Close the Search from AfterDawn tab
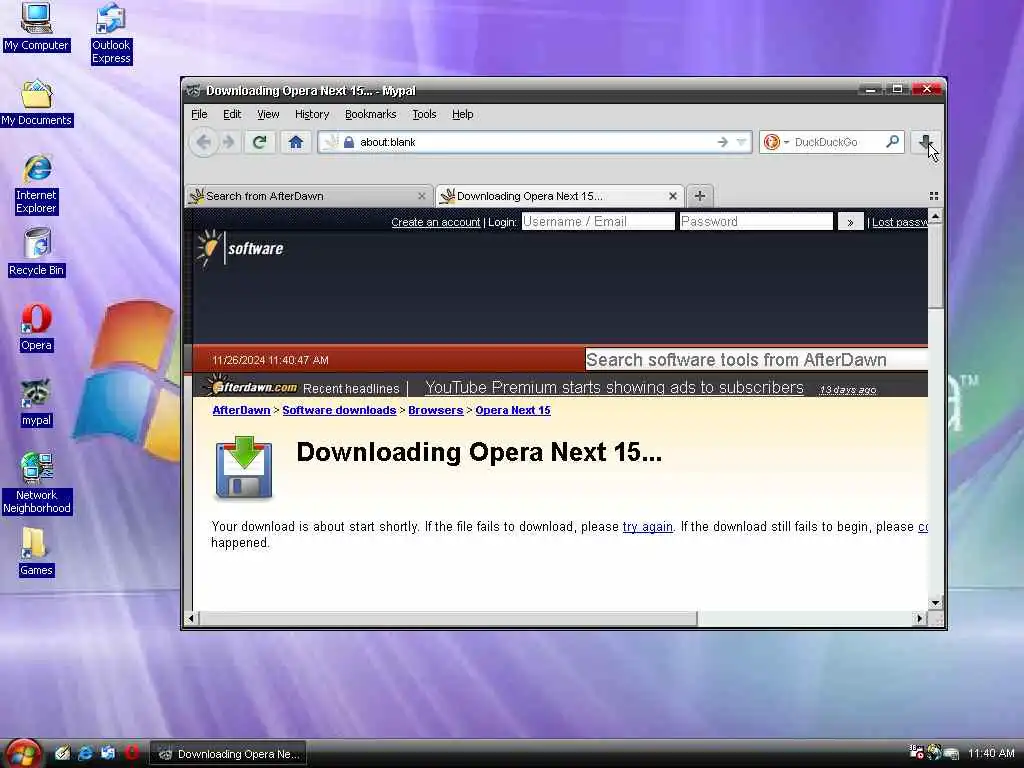The height and width of the screenshot is (768, 1024). click(x=421, y=196)
